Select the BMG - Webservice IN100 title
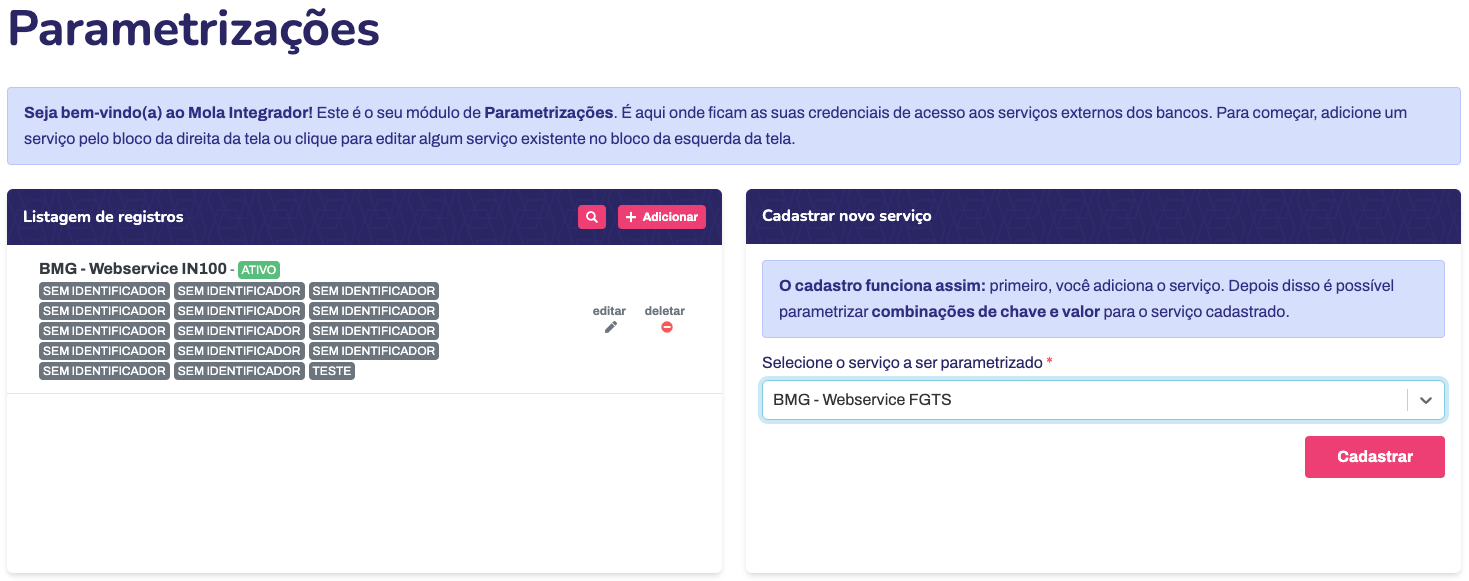The height and width of the screenshot is (581, 1469). pos(133,269)
